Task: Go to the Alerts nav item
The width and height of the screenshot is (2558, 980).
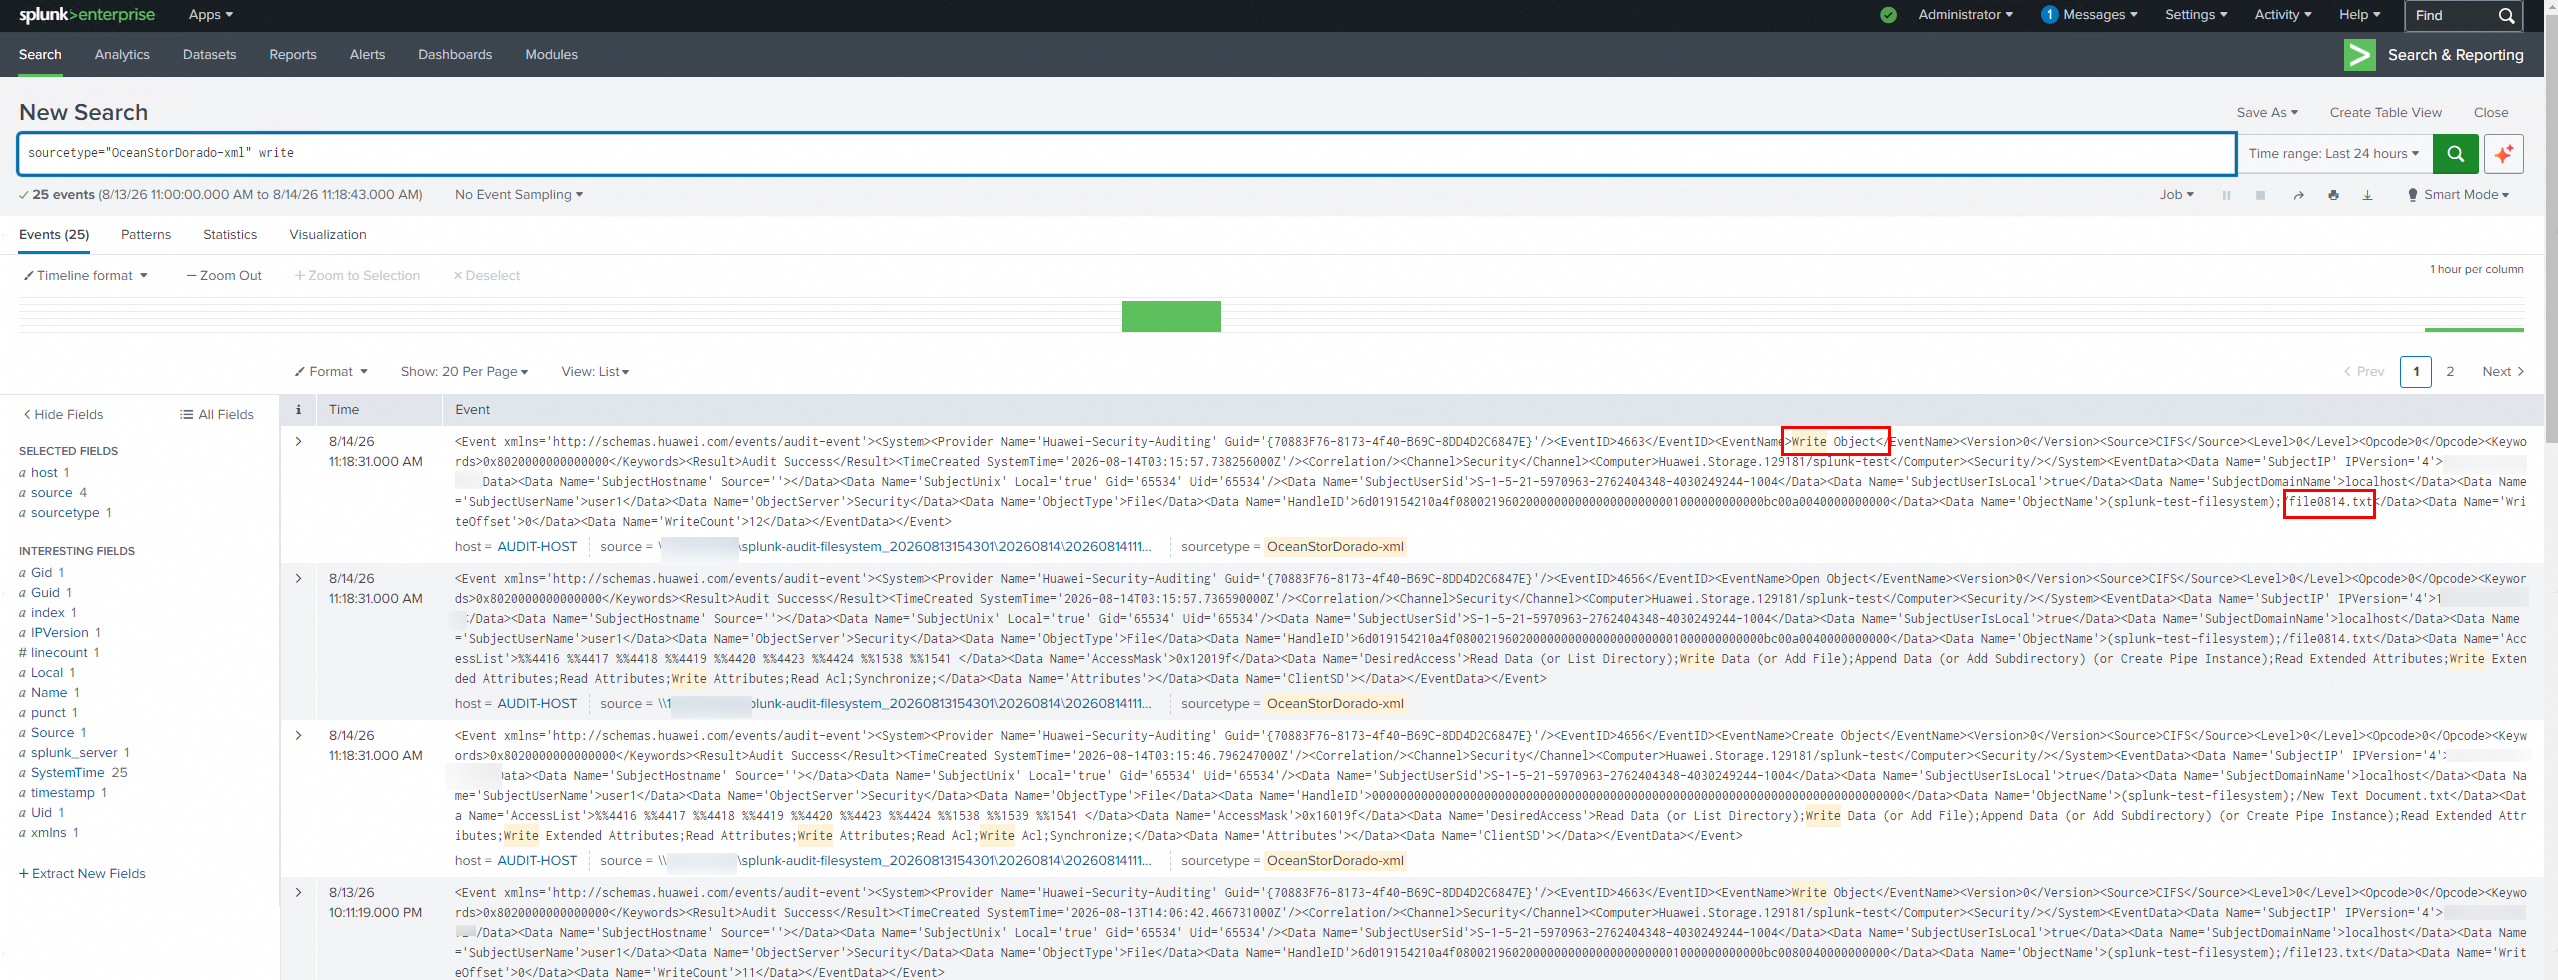Action: 367,55
